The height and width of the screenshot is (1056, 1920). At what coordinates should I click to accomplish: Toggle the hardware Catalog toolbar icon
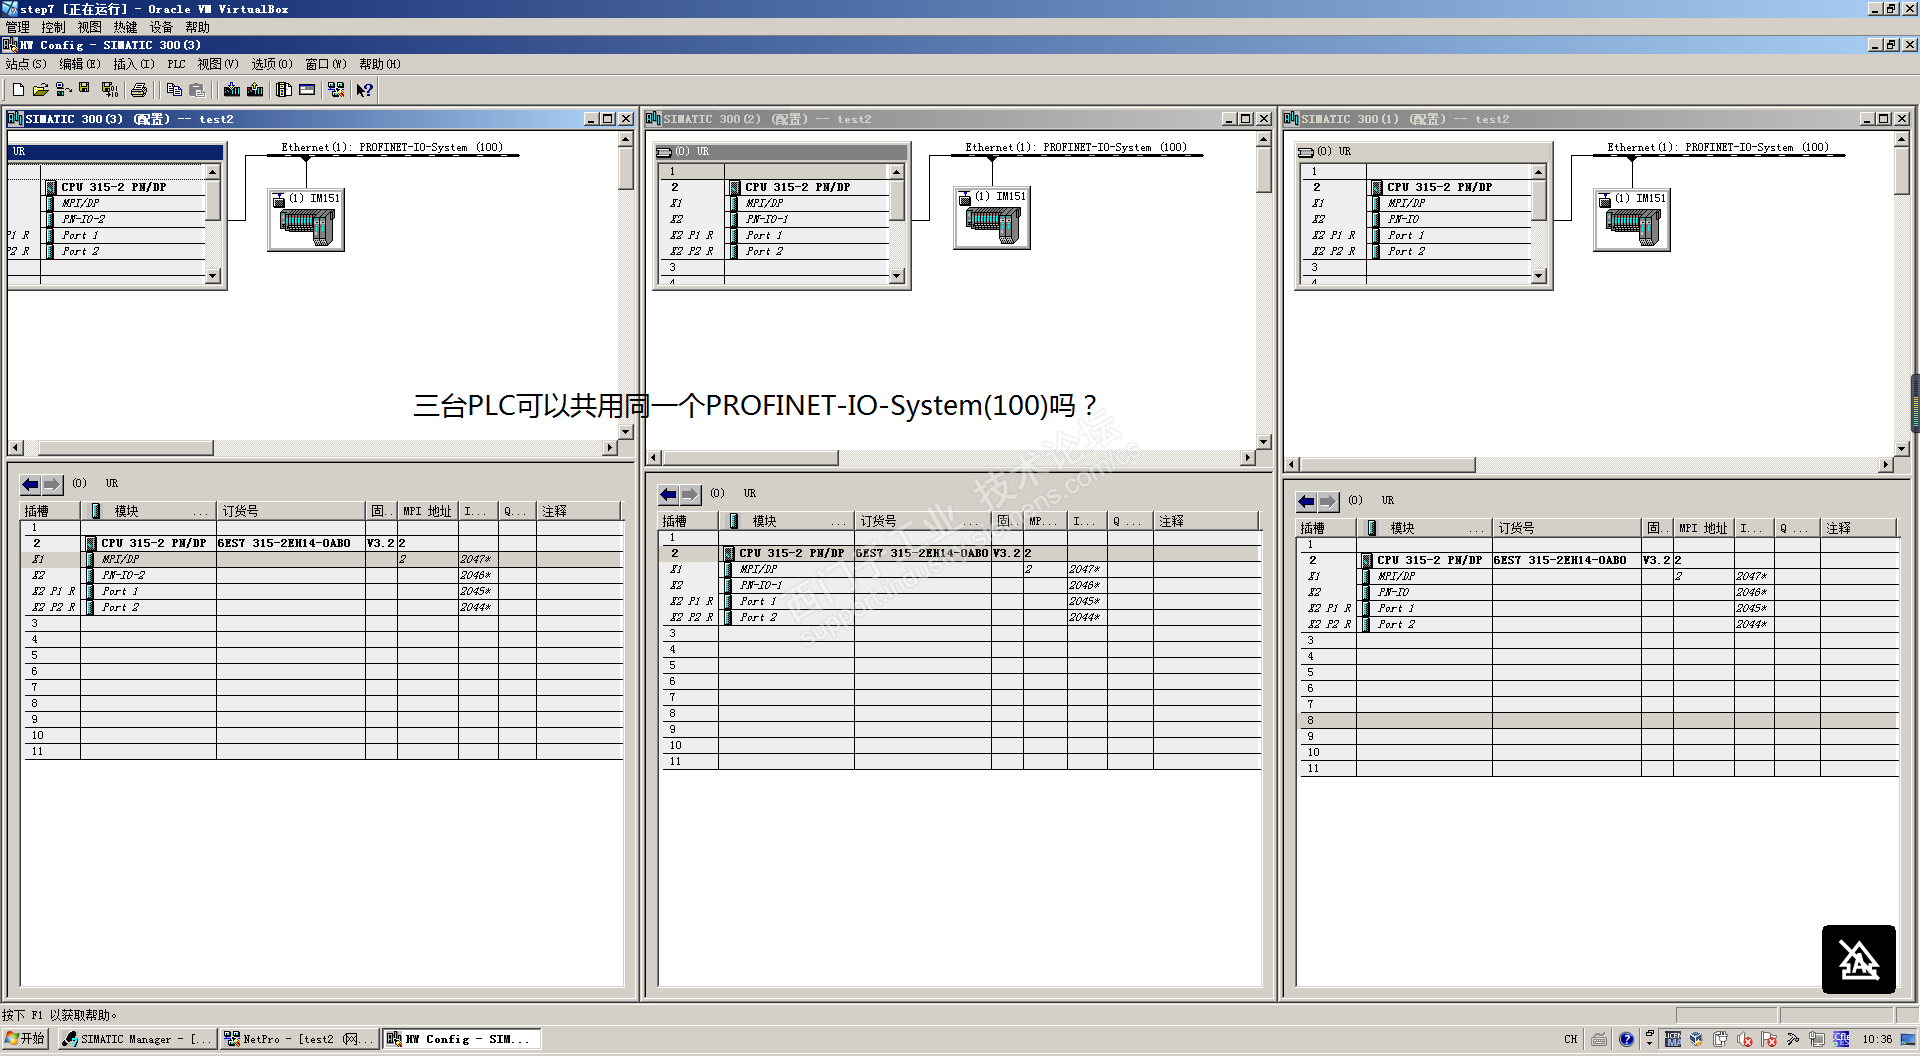(x=284, y=90)
